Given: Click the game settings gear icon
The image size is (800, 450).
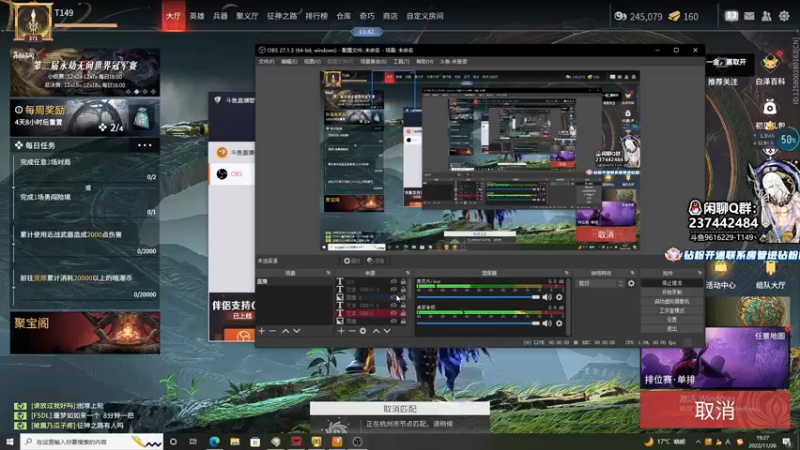Looking at the screenshot, I should pyautogui.click(x=784, y=16).
